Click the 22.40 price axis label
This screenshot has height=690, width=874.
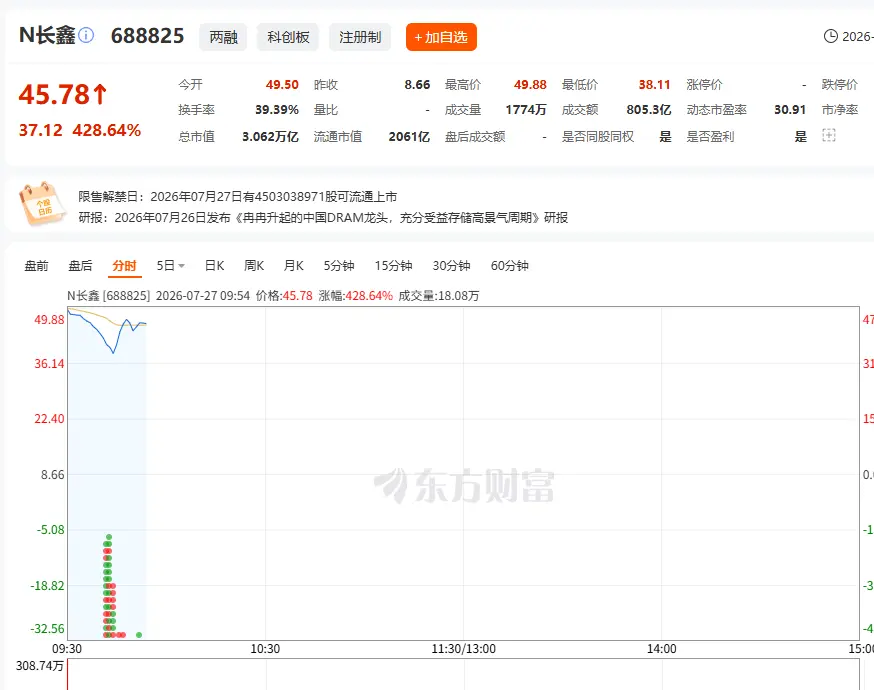(x=49, y=419)
